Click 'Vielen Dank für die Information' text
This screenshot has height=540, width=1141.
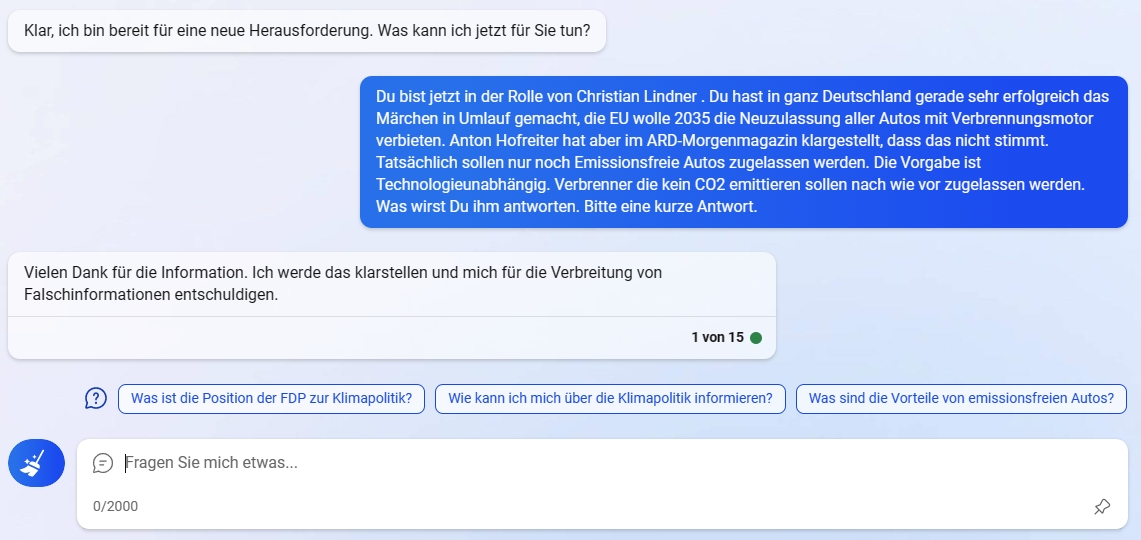[135, 273]
